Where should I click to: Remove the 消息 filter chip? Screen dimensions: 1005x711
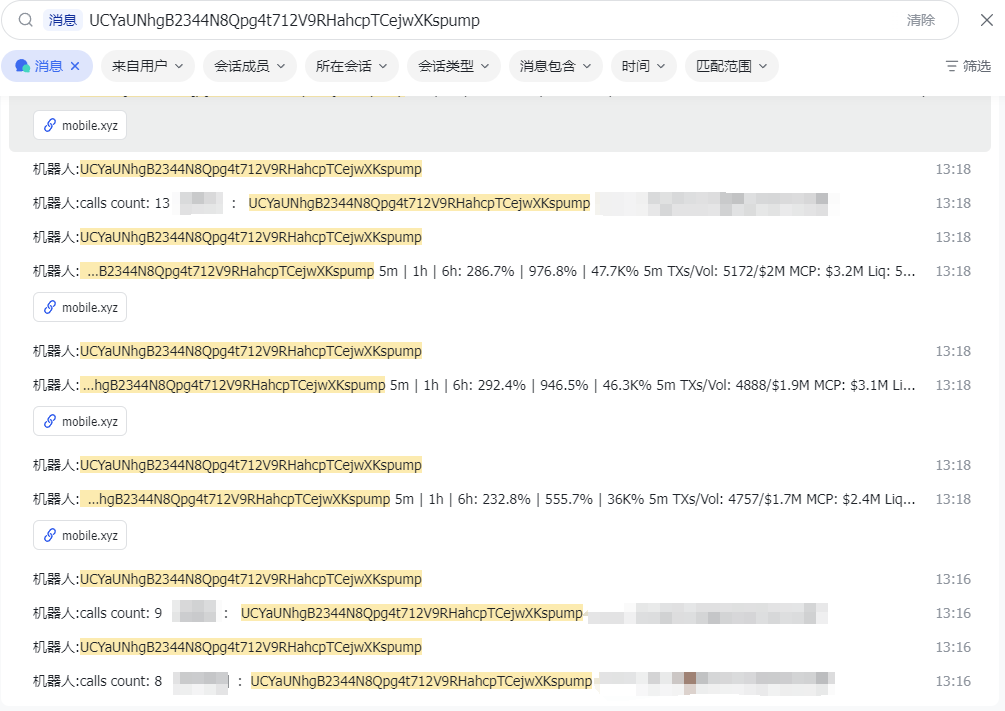(x=75, y=66)
